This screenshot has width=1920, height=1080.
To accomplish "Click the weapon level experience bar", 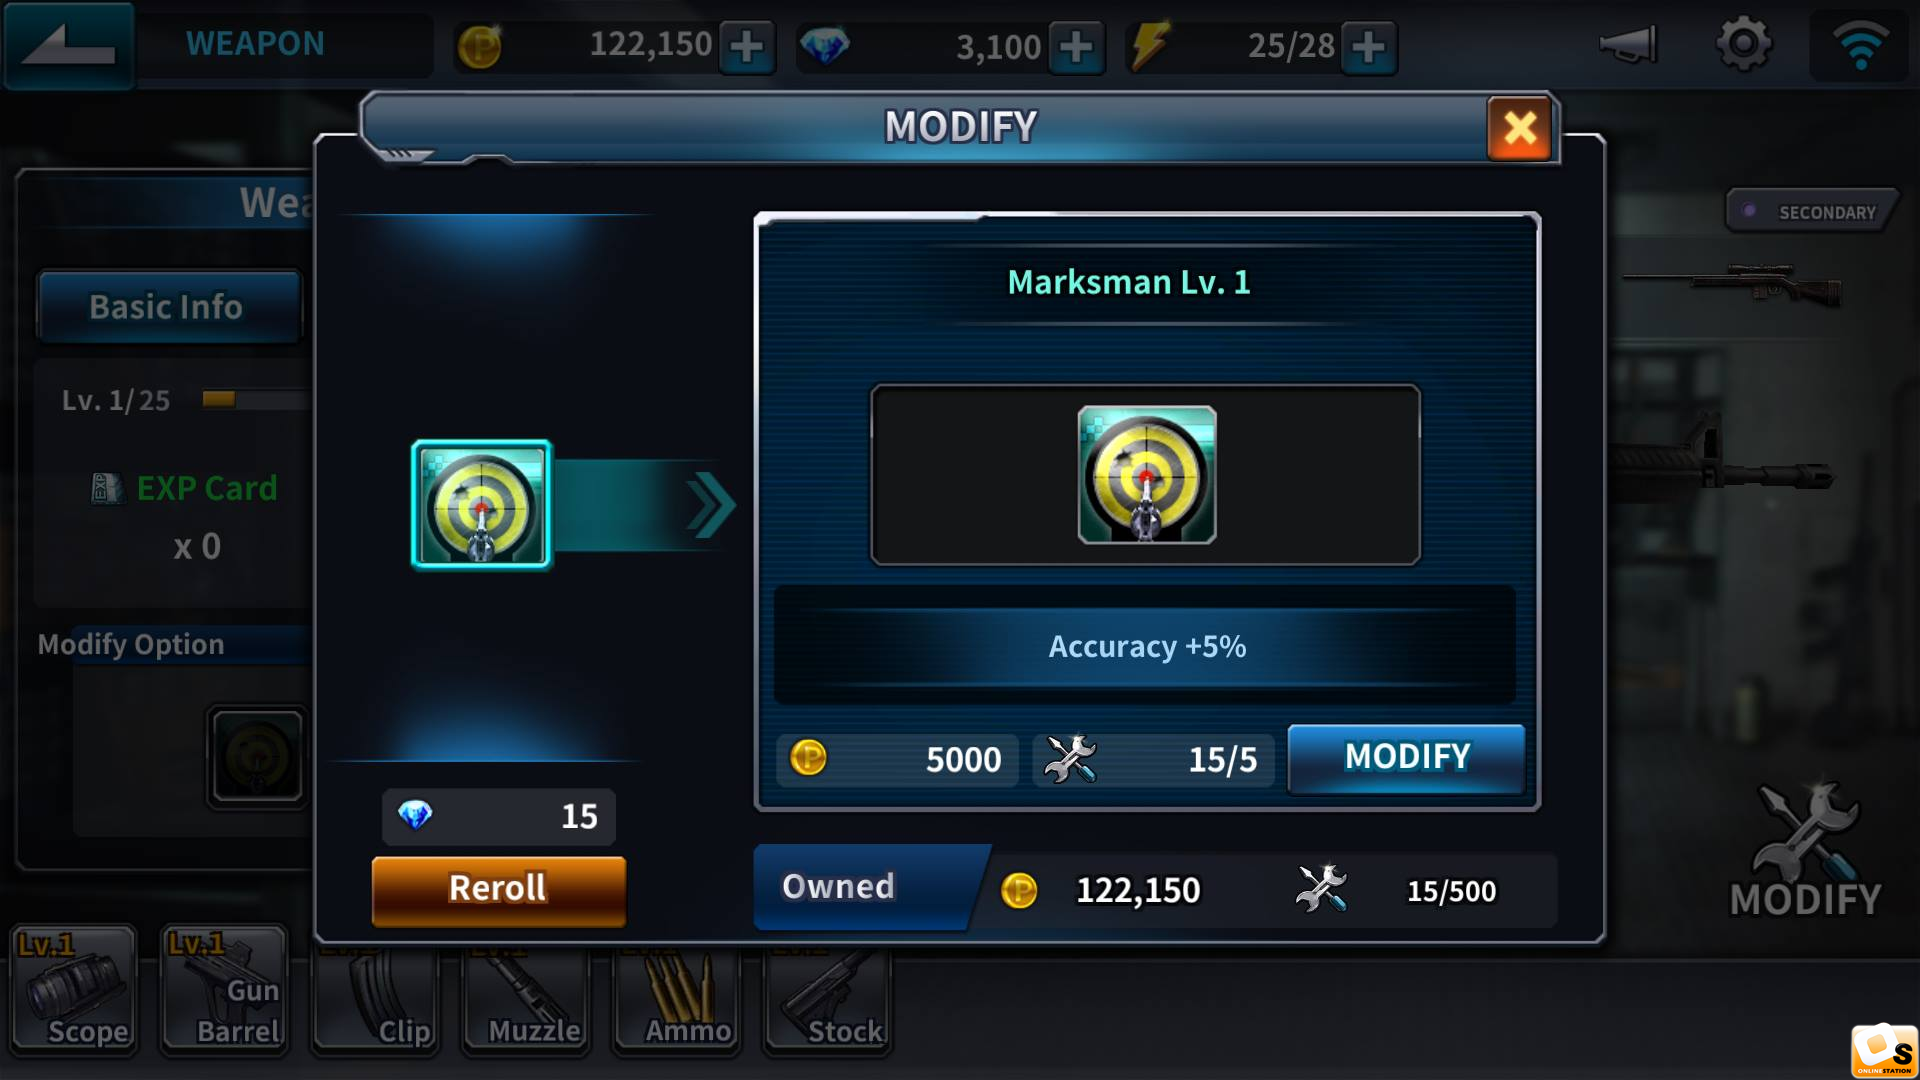I will [x=255, y=400].
